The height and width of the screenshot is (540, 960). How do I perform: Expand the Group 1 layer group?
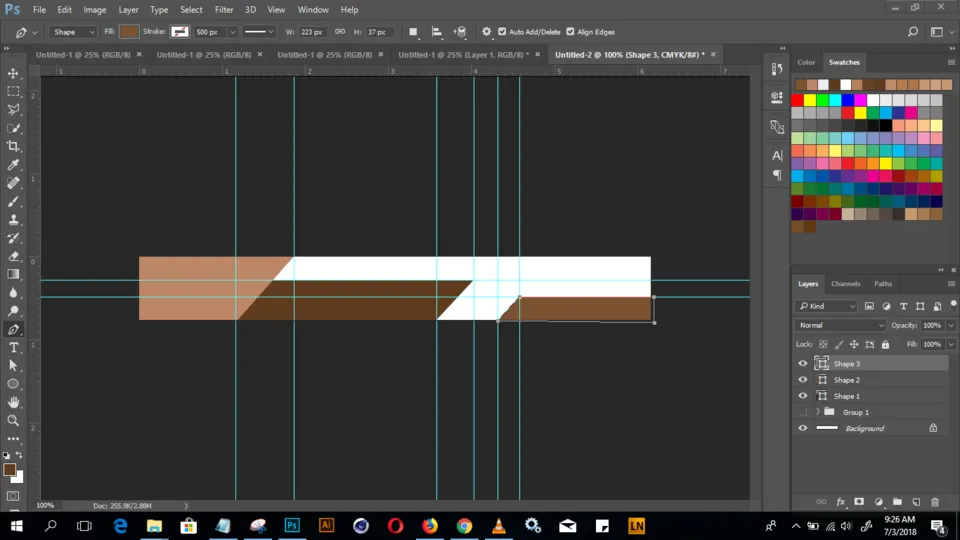point(817,412)
